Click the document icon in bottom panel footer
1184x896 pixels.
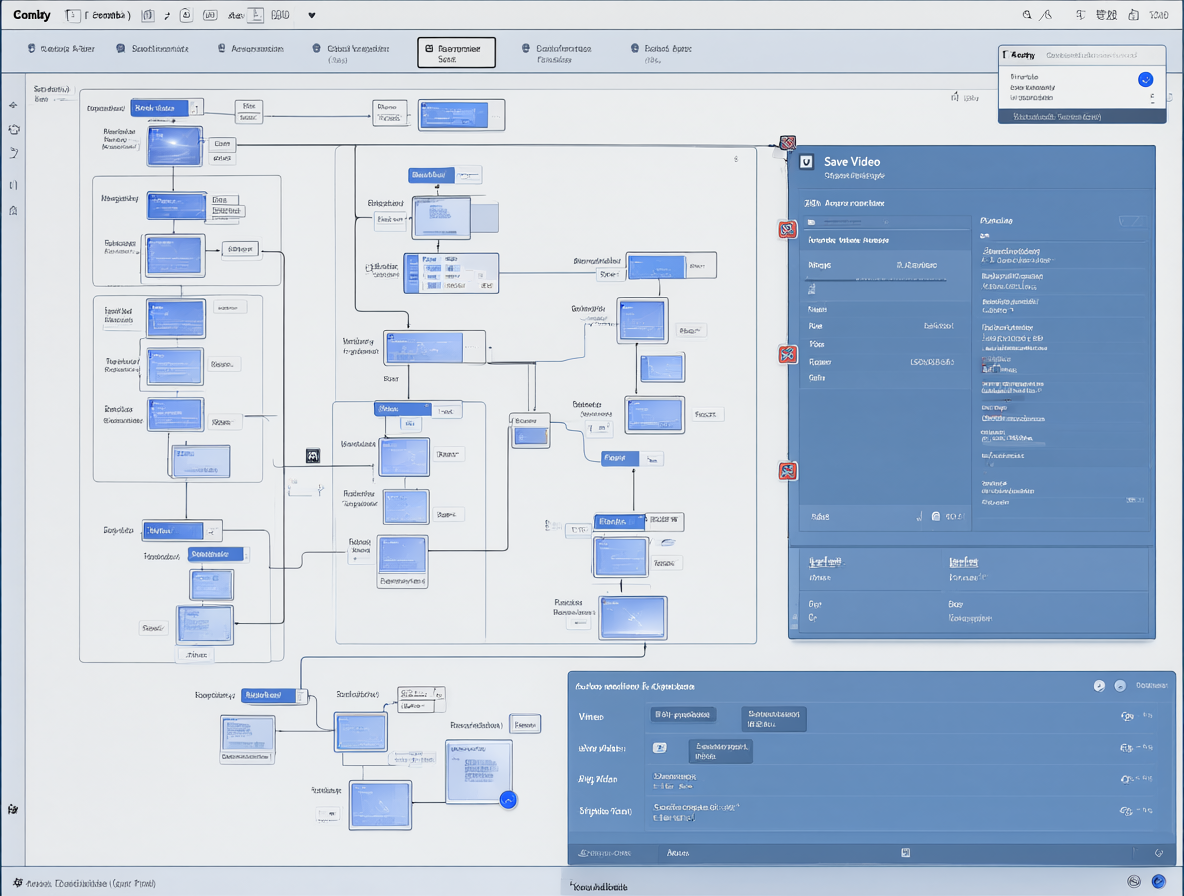905,853
